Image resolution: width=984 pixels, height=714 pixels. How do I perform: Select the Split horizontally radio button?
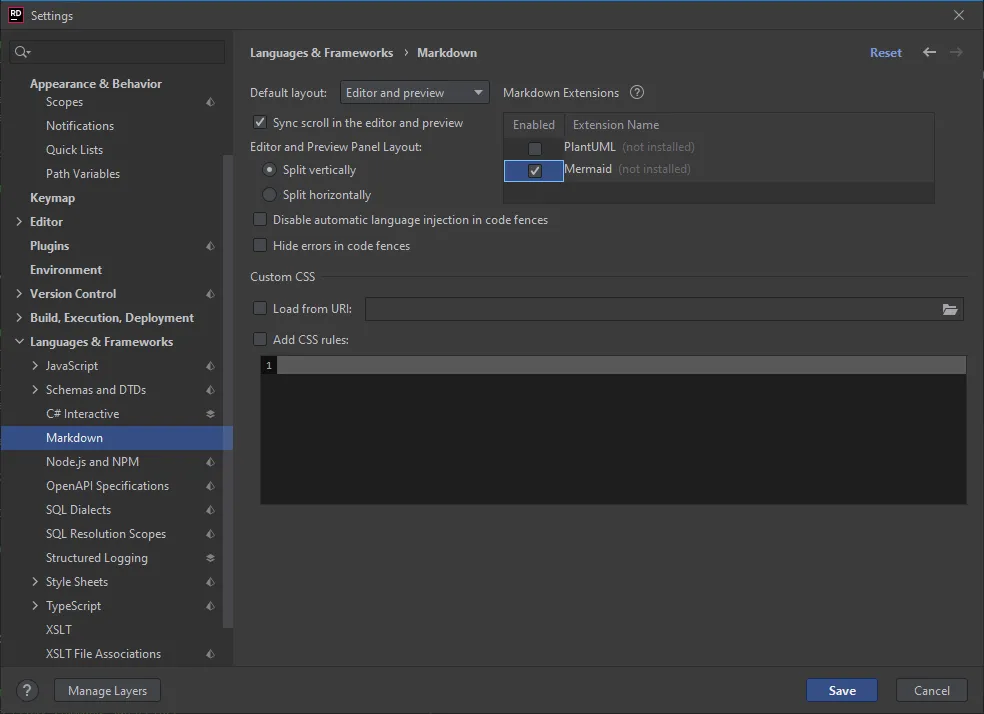(x=269, y=194)
